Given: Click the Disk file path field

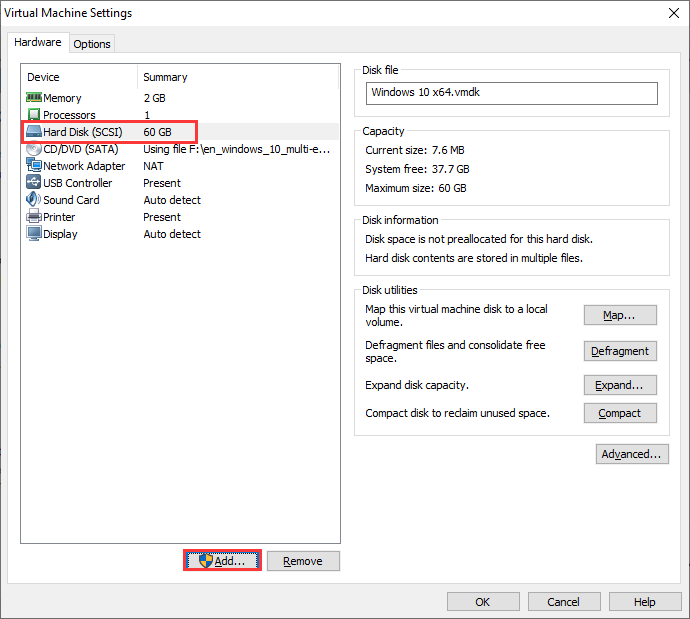Looking at the screenshot, I should (512, 93).
